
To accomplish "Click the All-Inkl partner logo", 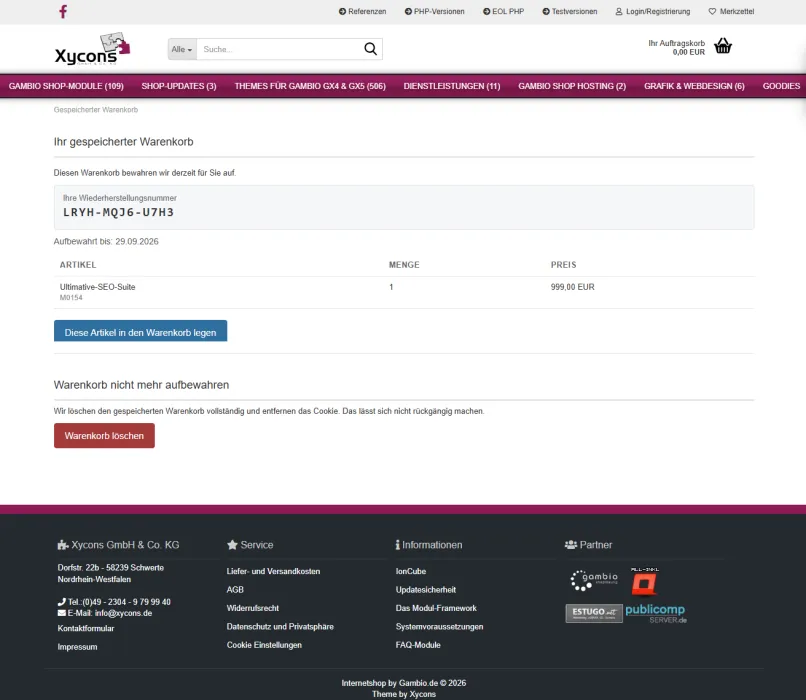I will (645, 581).
